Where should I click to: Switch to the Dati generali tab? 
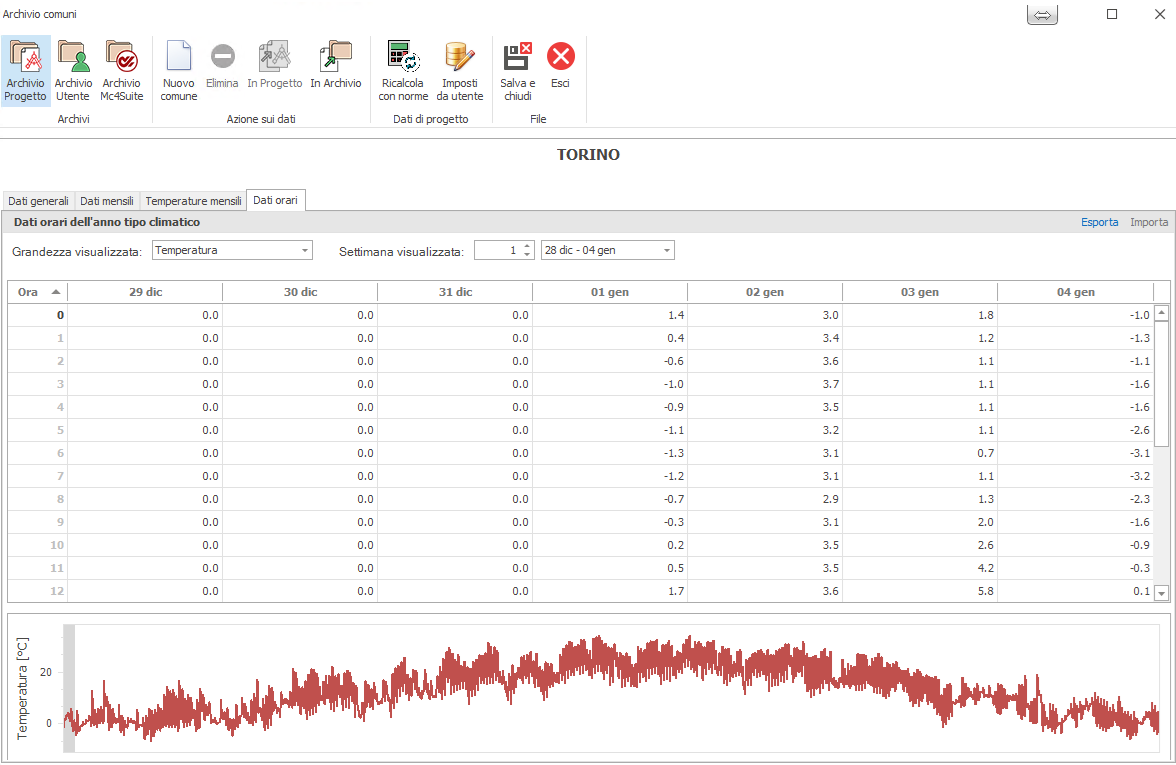pos(38,201)
